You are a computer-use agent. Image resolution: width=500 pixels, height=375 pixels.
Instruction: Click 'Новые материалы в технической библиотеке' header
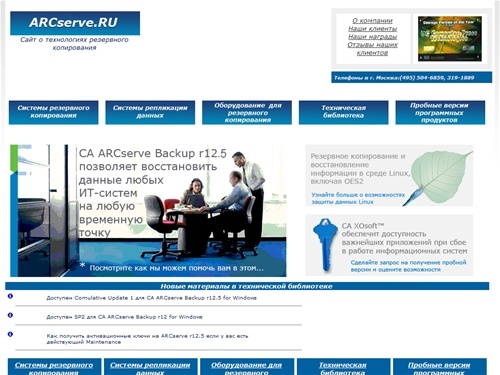coord(247,286)
